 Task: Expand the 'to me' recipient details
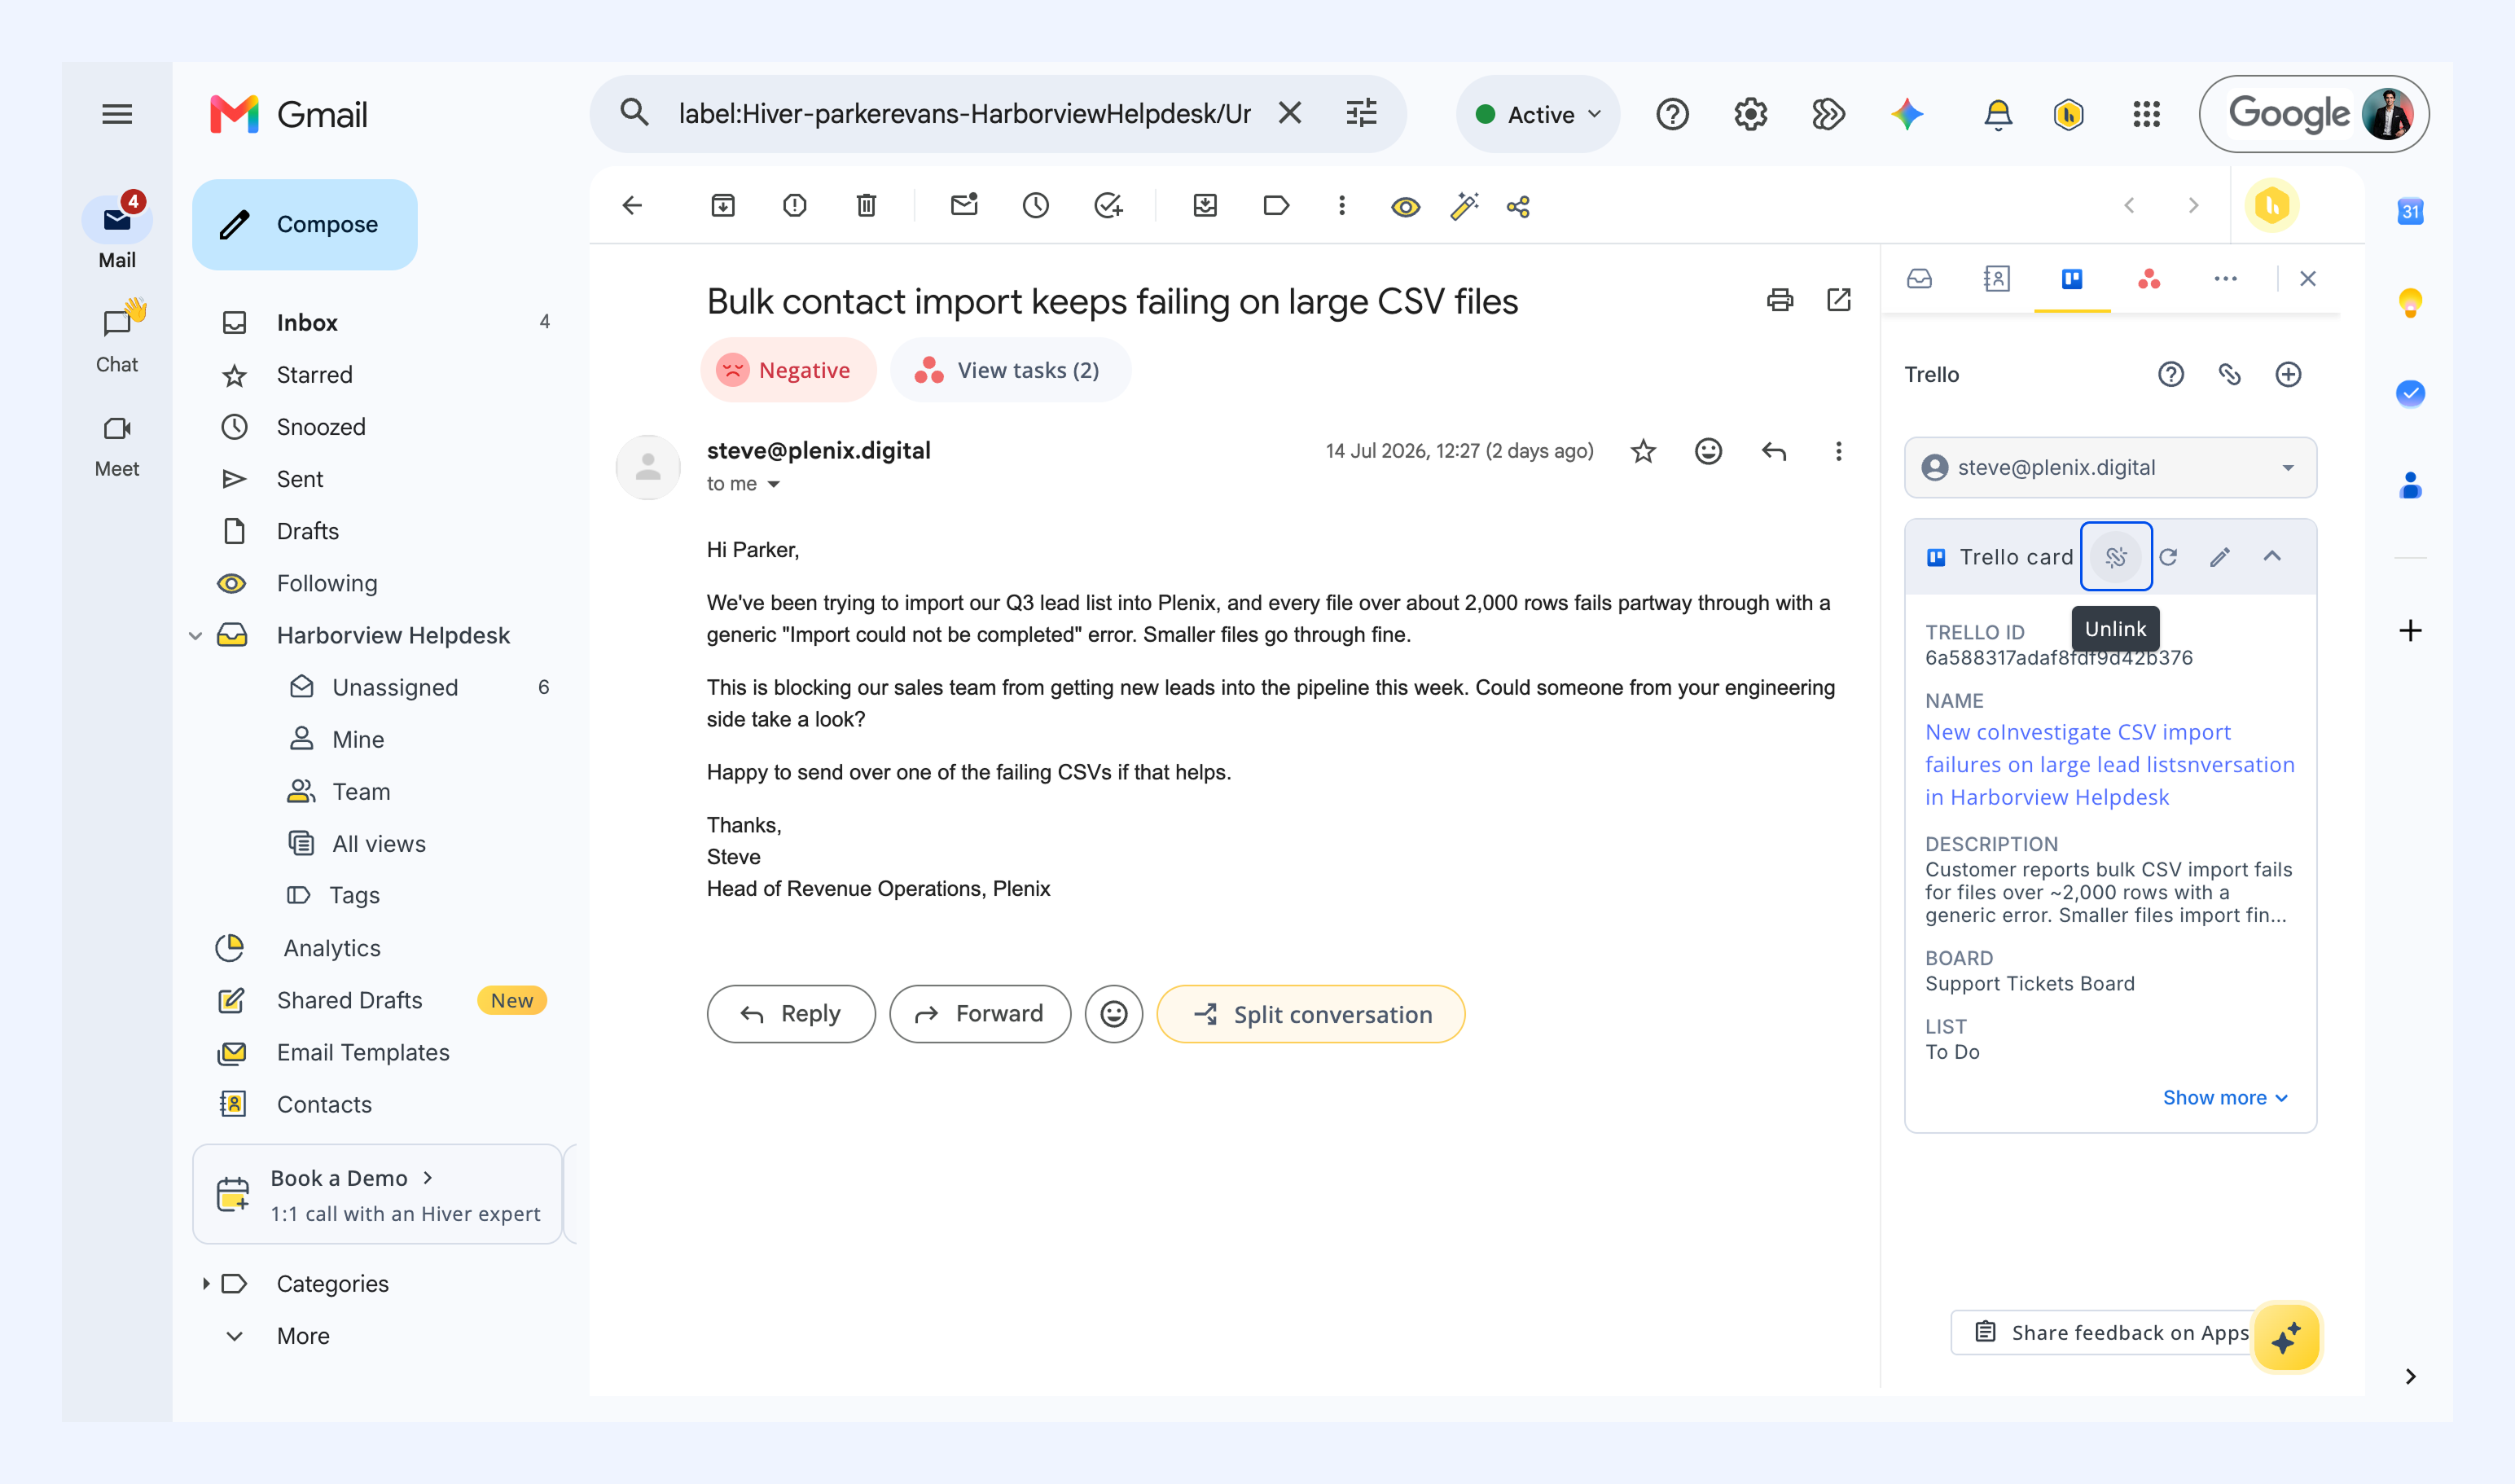(x=773, y=485)
